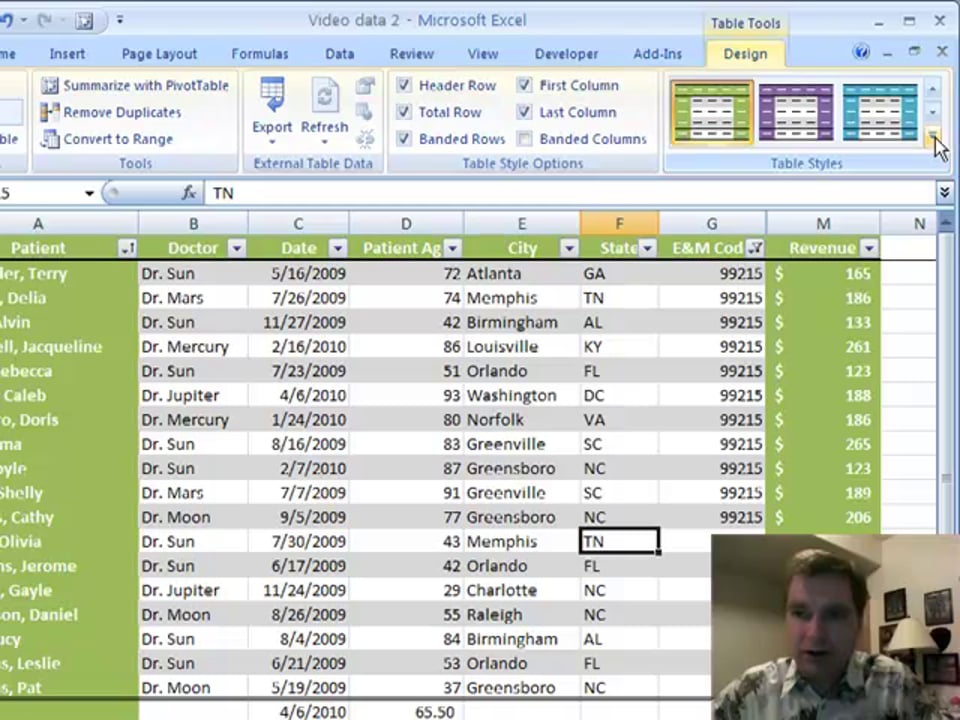Screen dimensions: 960x720
Task: Select the KY state cell
Action: tap(620, 347)
